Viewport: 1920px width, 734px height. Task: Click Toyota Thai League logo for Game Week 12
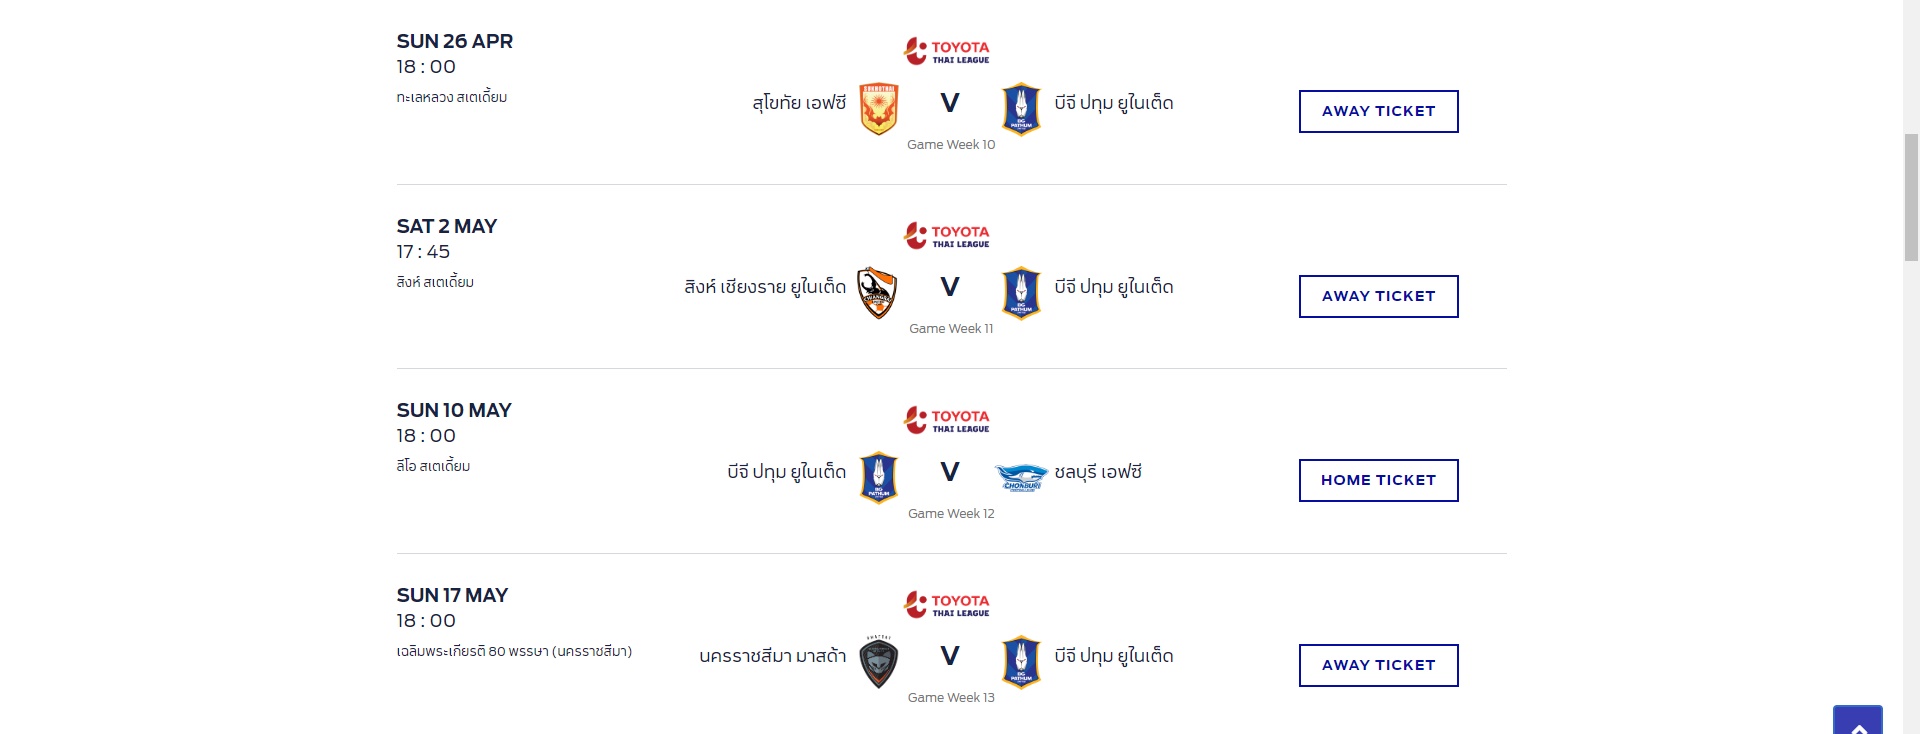click(x=947, y=420)
